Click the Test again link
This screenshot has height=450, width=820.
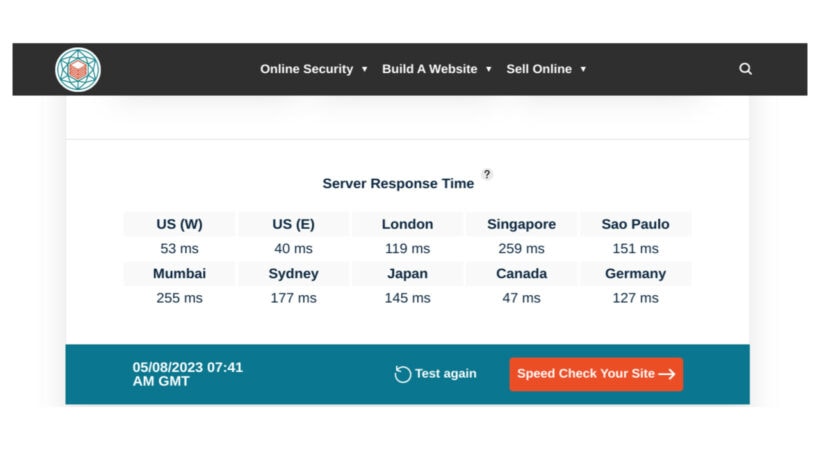pyautogui.click(x=445, y=373)
